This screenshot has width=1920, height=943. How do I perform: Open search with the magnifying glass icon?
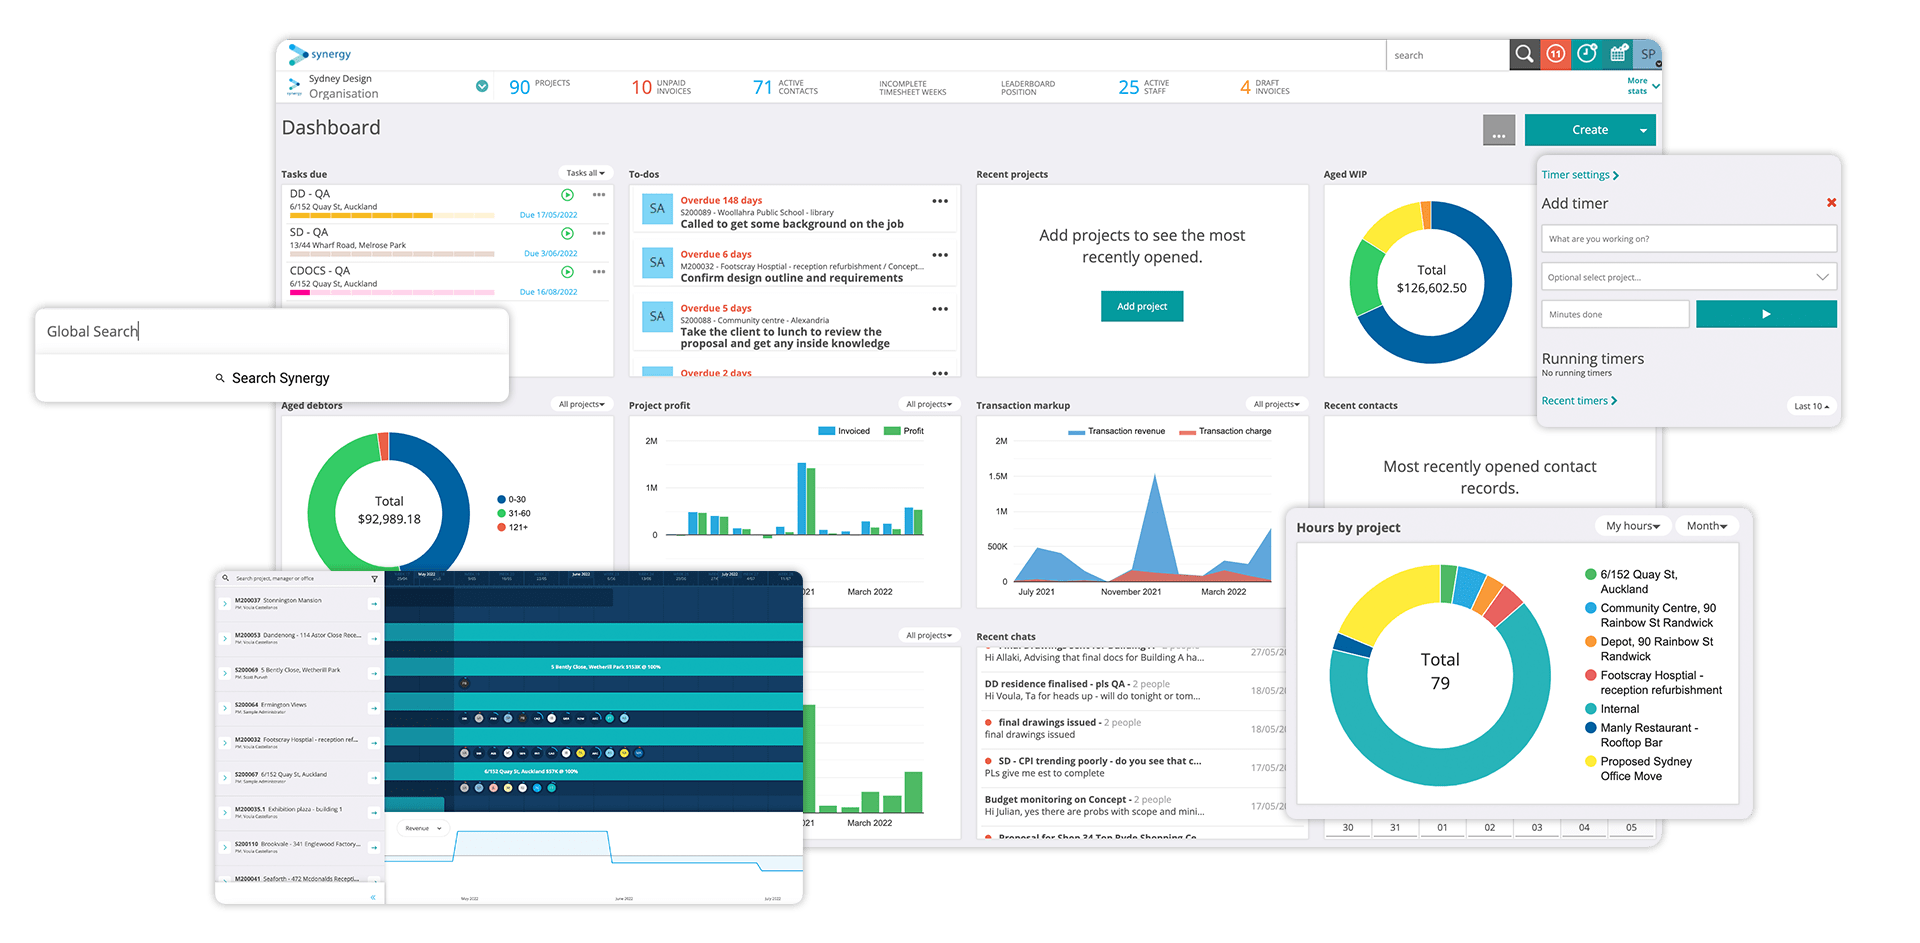[x=1524, y=55]
